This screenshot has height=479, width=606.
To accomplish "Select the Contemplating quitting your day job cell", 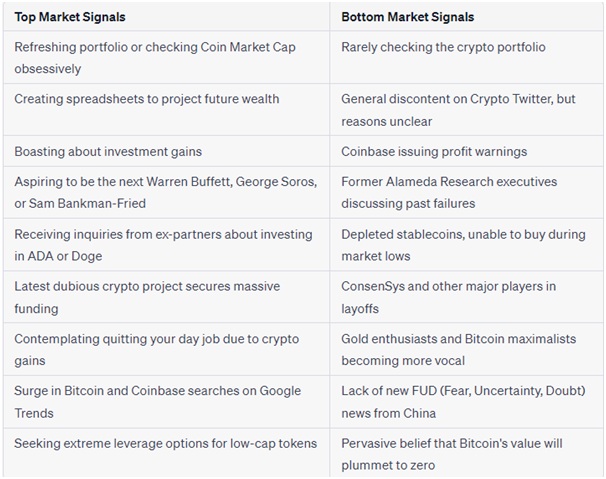I will [166, 349].
